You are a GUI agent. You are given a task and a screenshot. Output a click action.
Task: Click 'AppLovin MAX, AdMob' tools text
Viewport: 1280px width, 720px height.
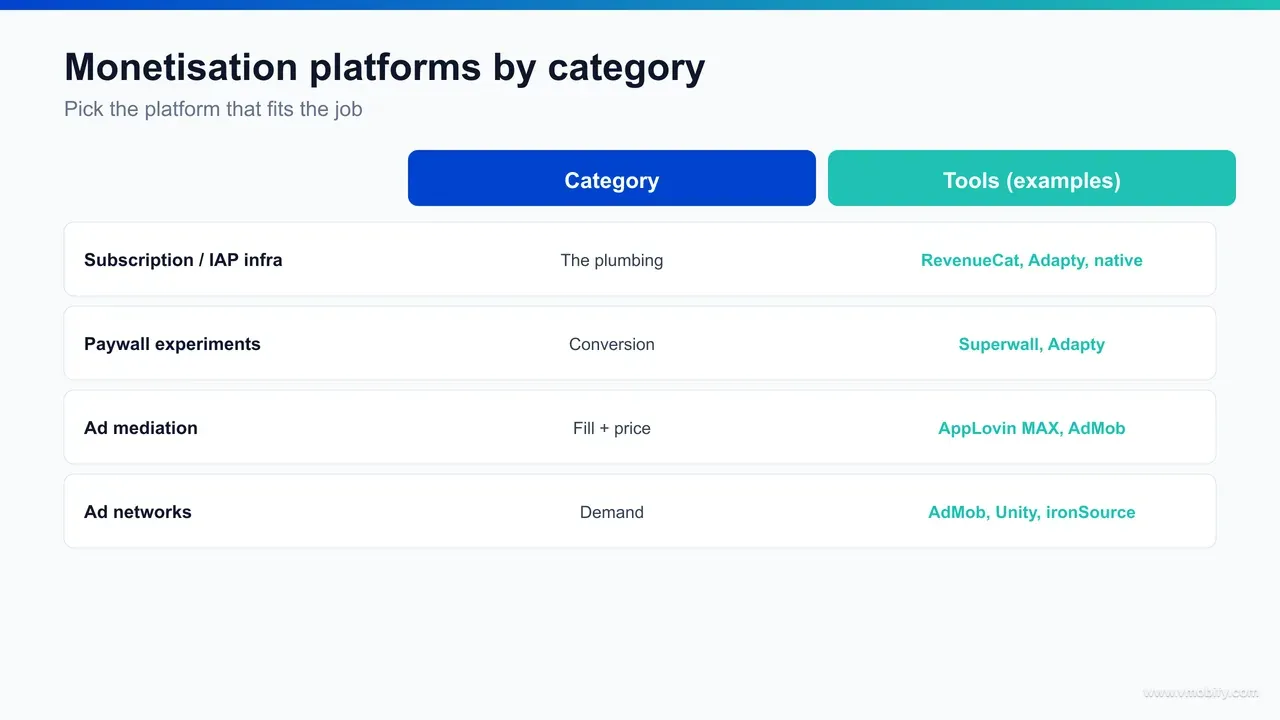point(1032,428)
